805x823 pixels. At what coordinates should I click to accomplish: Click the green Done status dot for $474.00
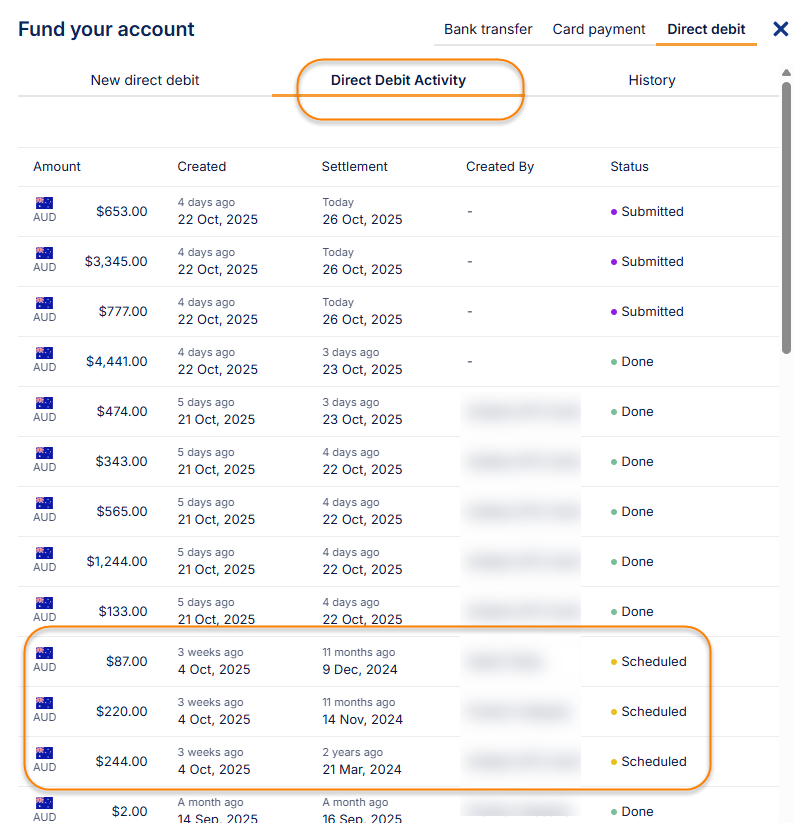[614, 412]
